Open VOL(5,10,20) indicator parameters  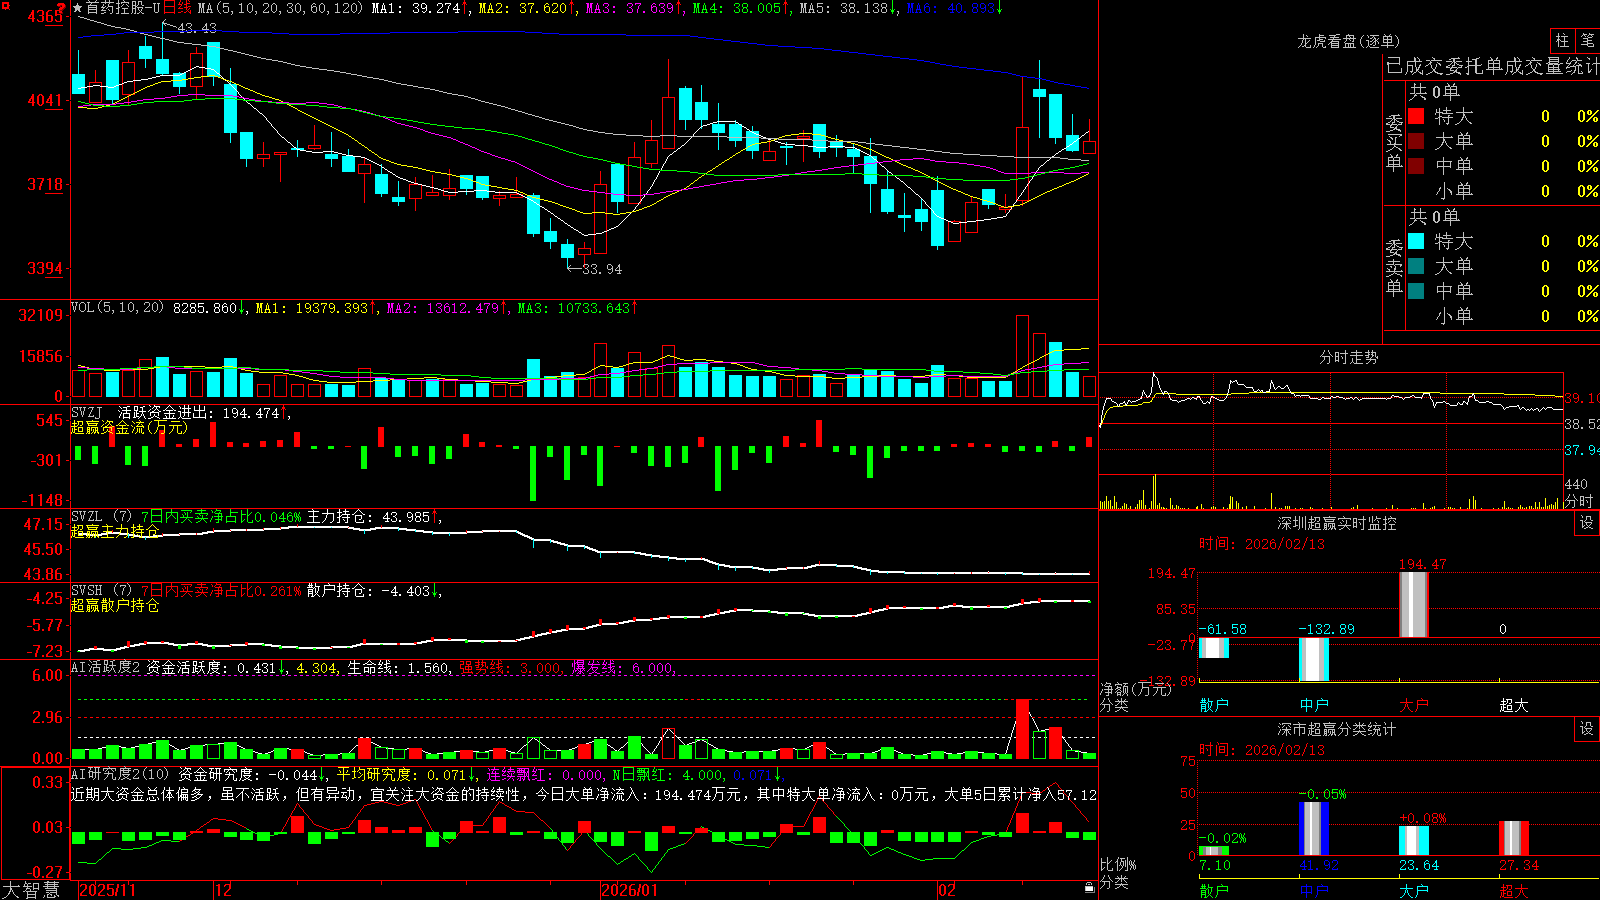[x=117, y=307]
